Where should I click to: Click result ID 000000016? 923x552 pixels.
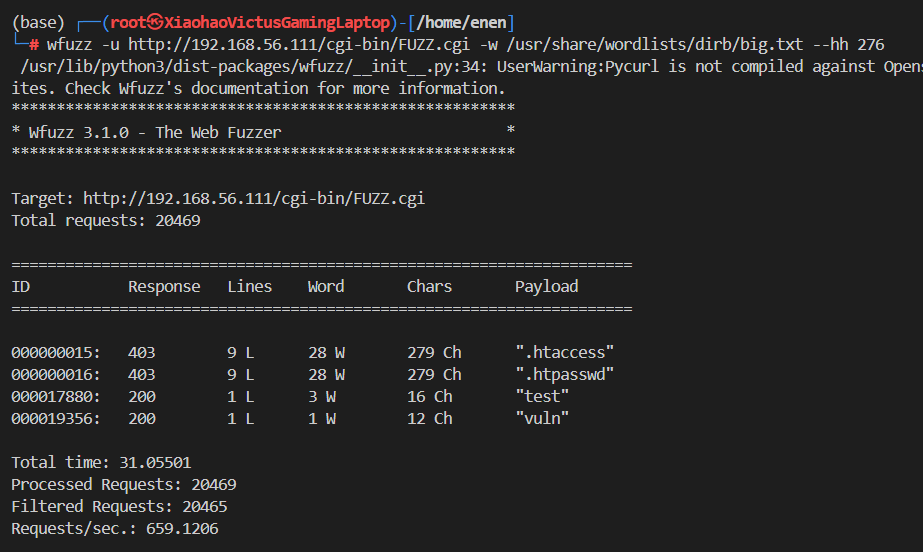[56, 375]
